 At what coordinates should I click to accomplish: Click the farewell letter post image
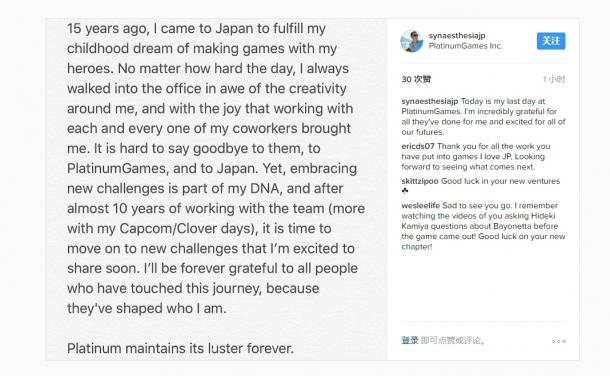(216, 189)
